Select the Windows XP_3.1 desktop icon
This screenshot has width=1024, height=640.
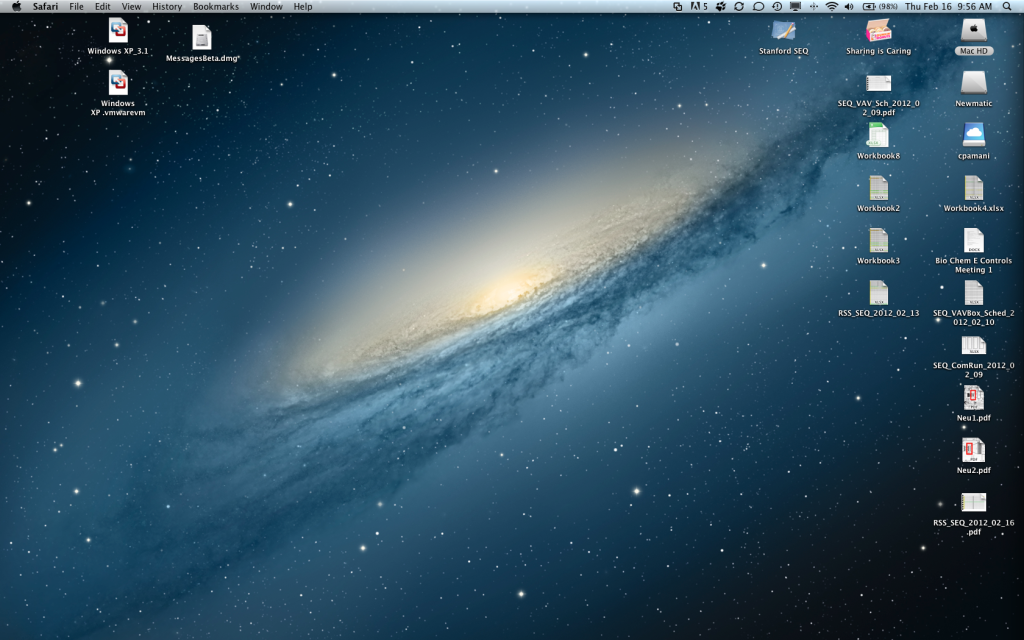118,30
